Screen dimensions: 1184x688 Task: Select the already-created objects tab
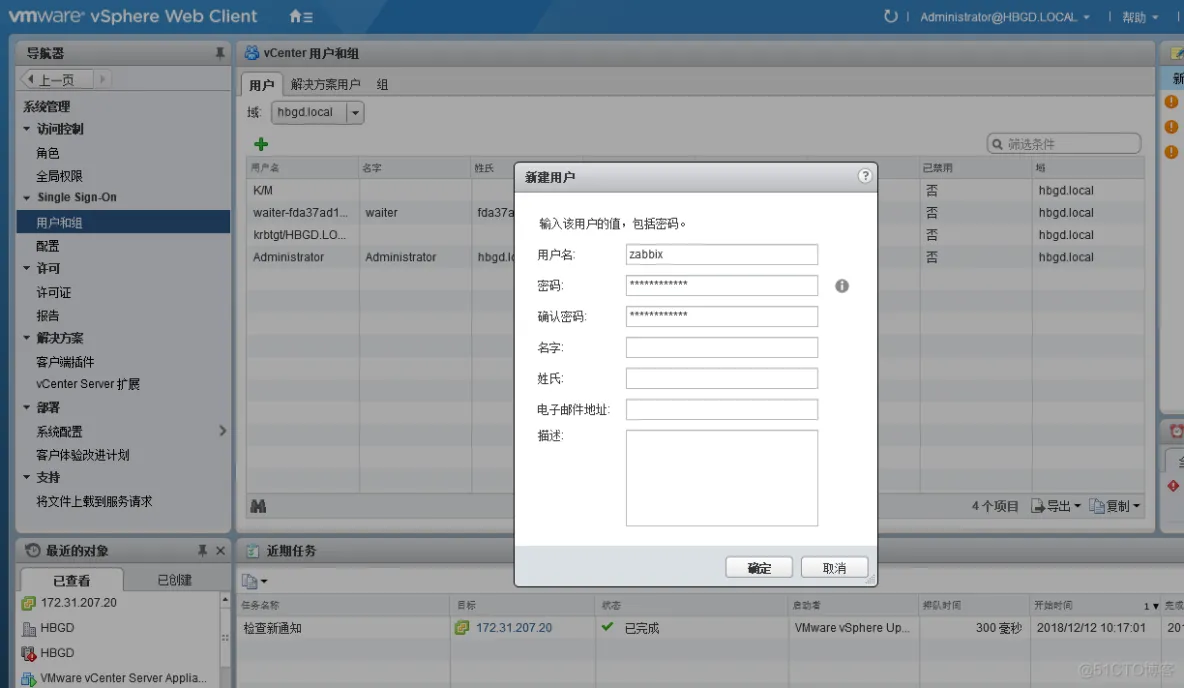coord(174,580)
